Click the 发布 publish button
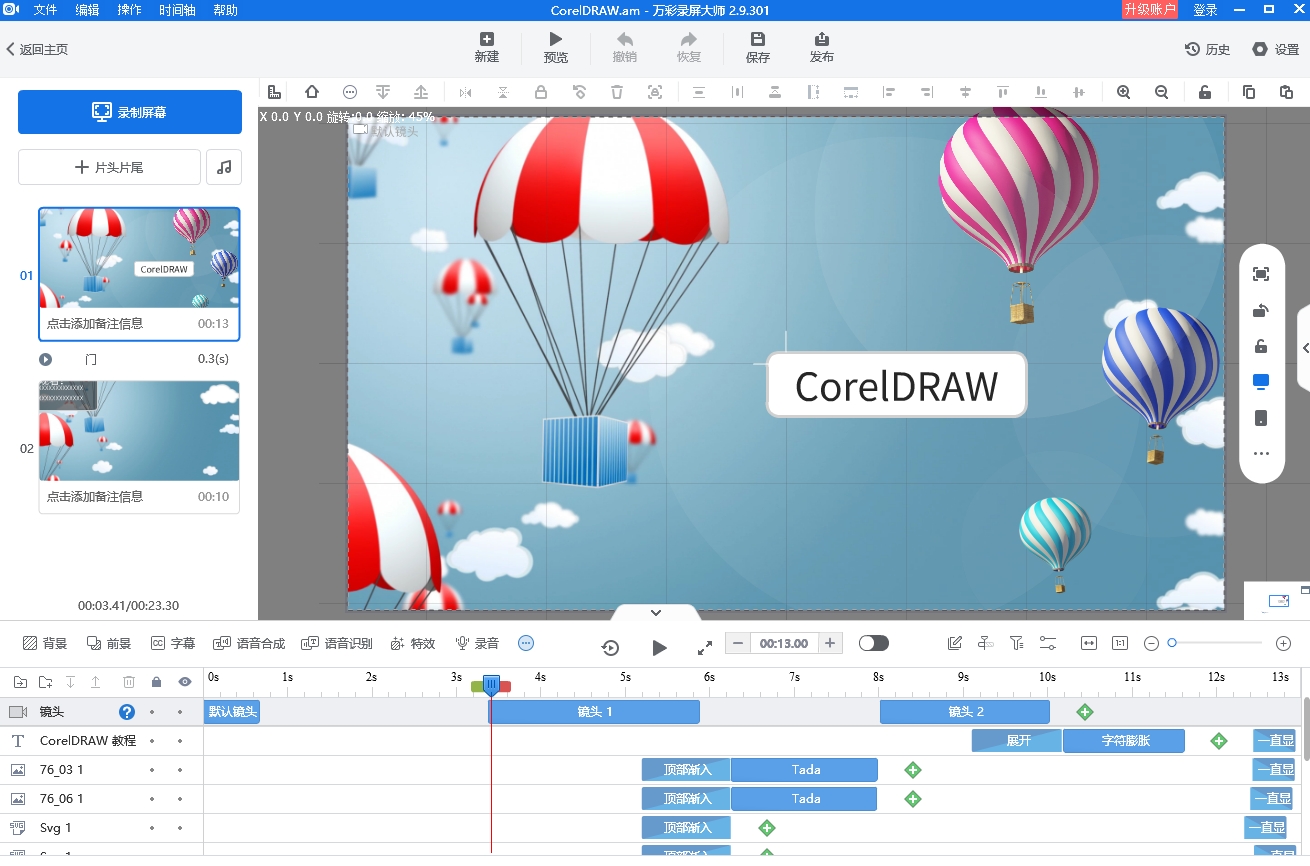This screenshot has height=866, width=1310. click(822, 48)
